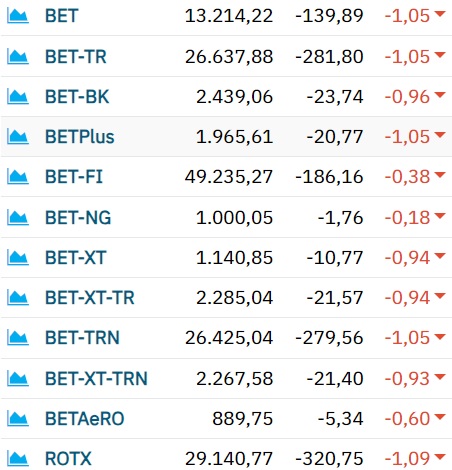Viewport: 452px width, 470px height.
Task: Click the -0,60 percent change for BETAeRO
Action: pyautogui.click(x=407, y=418)
